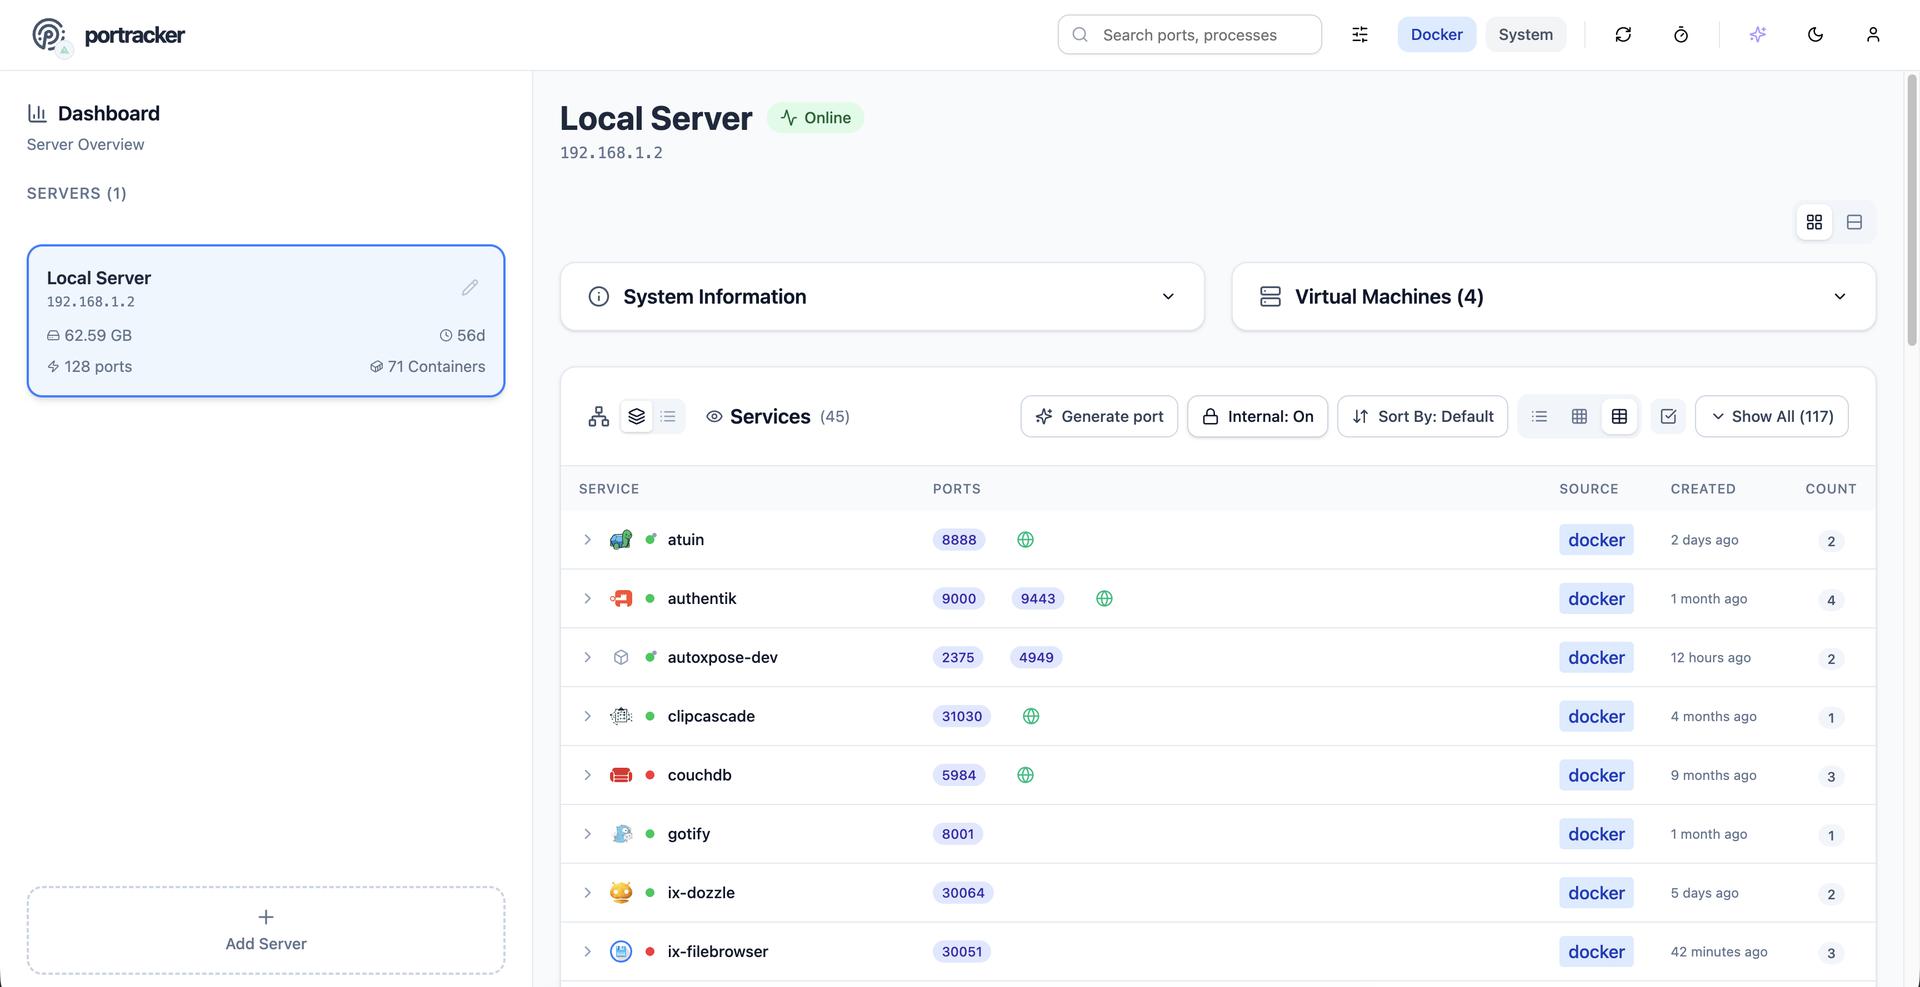
Task: Click the purple sparkle What's New icon
Action: [1758, 35]
